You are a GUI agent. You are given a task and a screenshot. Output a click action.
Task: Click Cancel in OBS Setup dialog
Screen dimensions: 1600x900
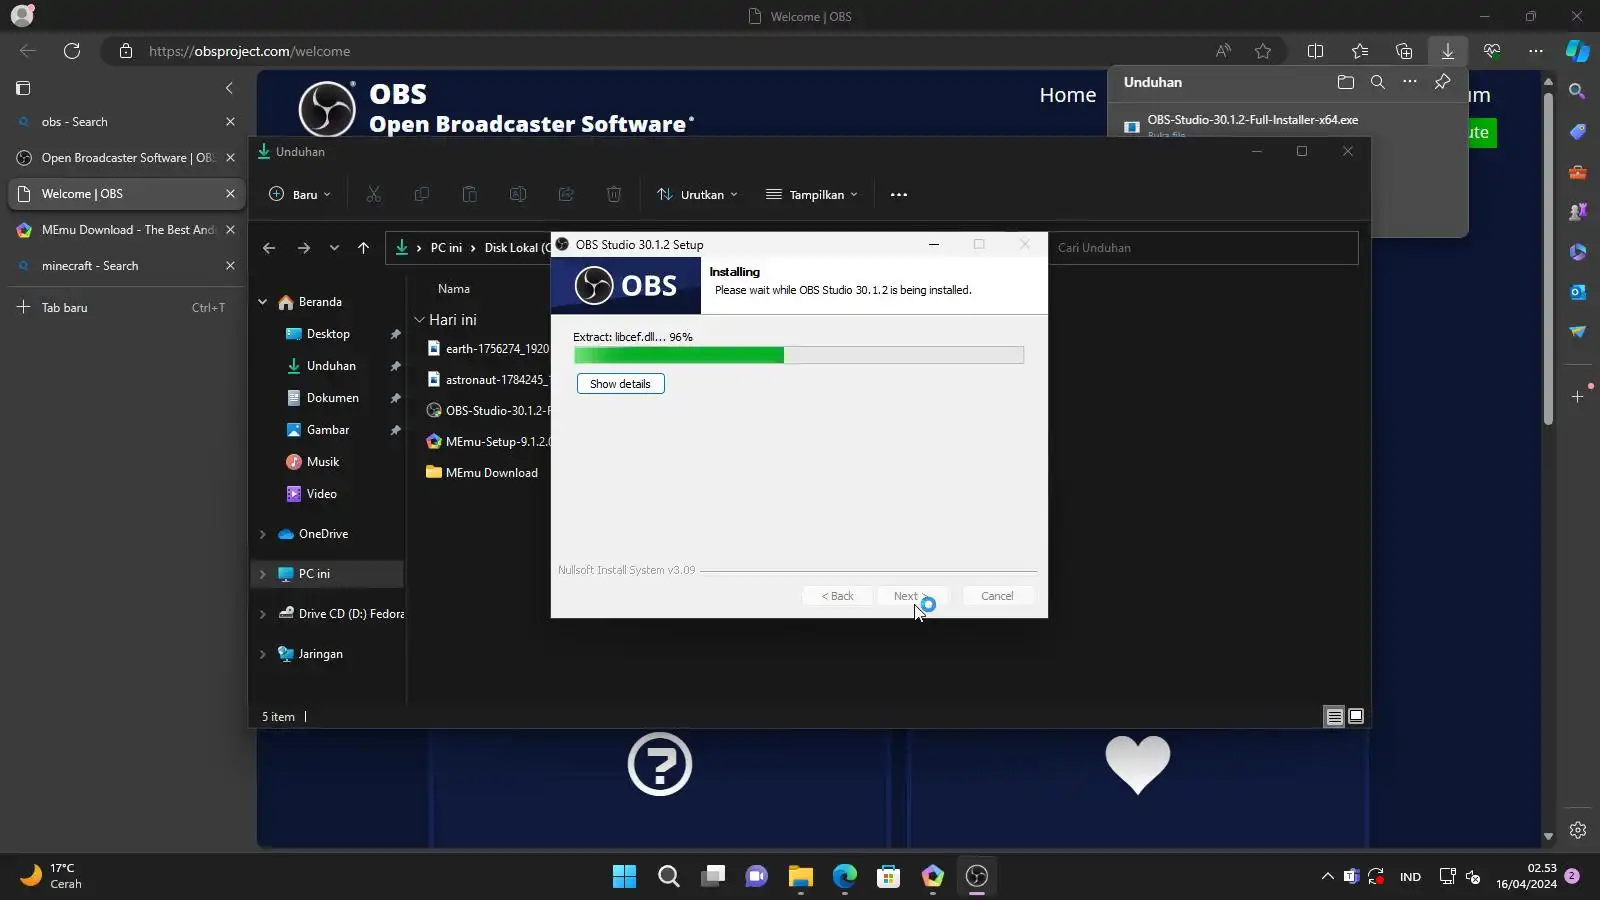tap(997, 596)
